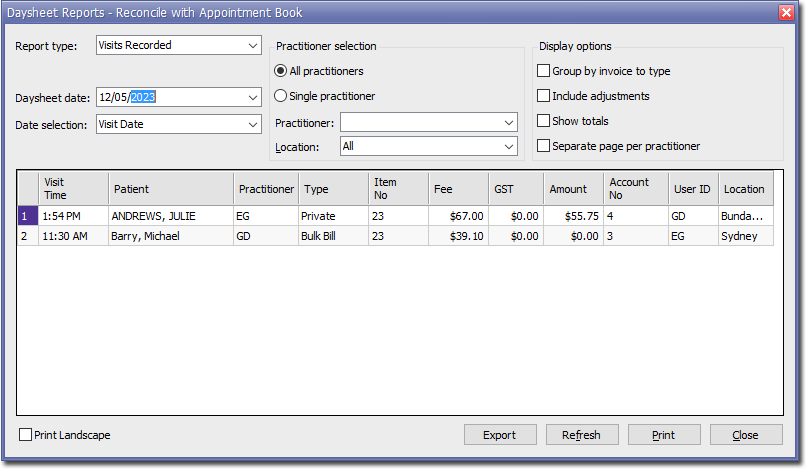Screen dimensions: 806x469
Task: Expand the Daysheet date picker
Action: pyautogui.click(x=252, y=97)
